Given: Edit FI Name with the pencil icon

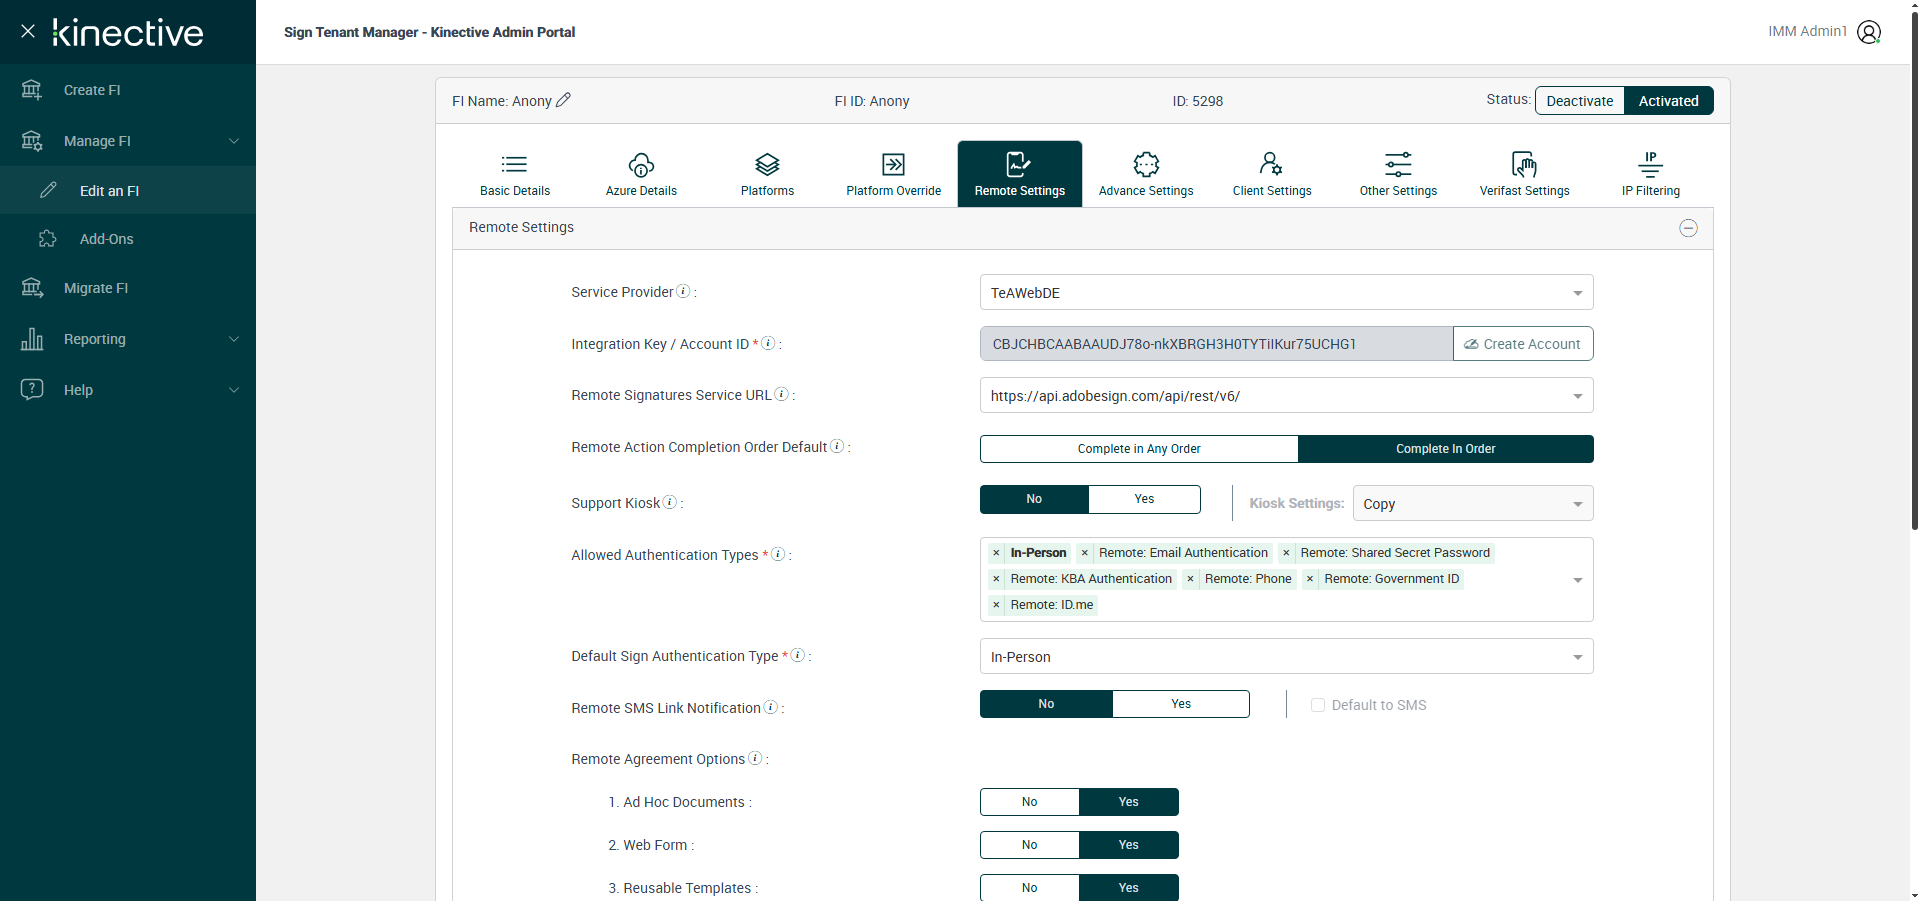Looking at the screenshot, I should coord(564,100).
